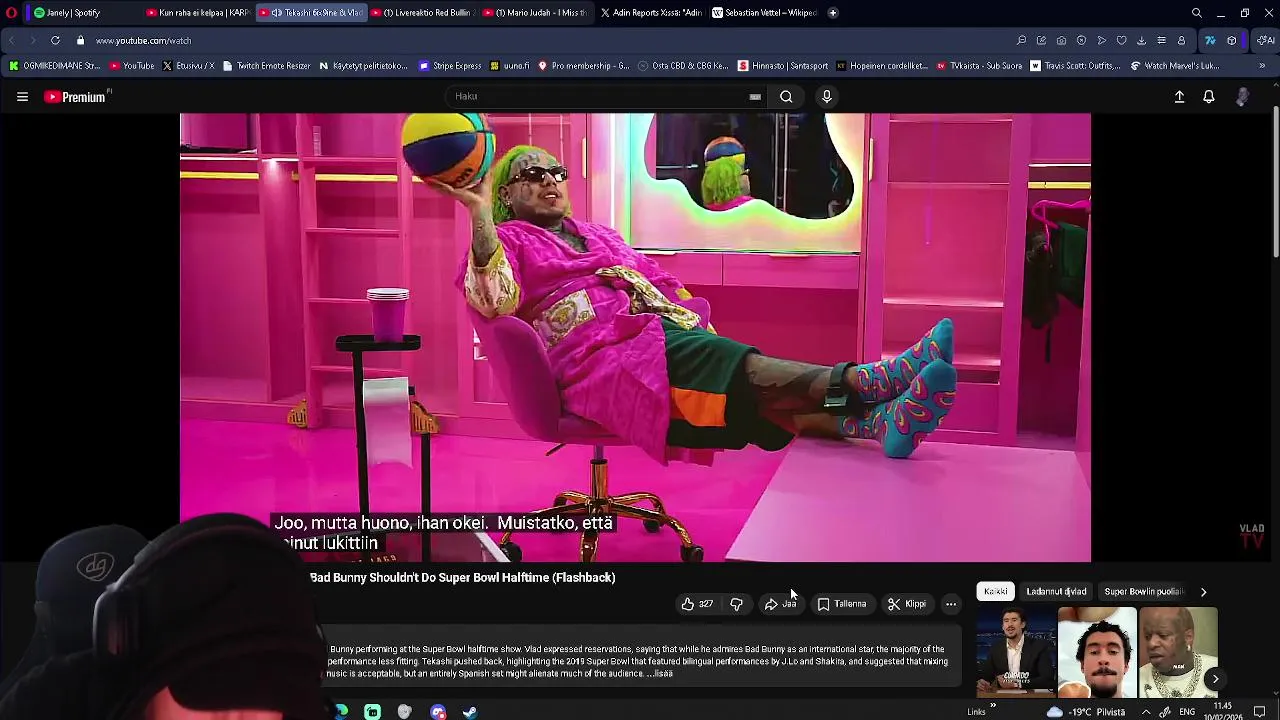Open the Watch Marvel's bookmark
This screenshot has width=1280, height=720.
1175,66
